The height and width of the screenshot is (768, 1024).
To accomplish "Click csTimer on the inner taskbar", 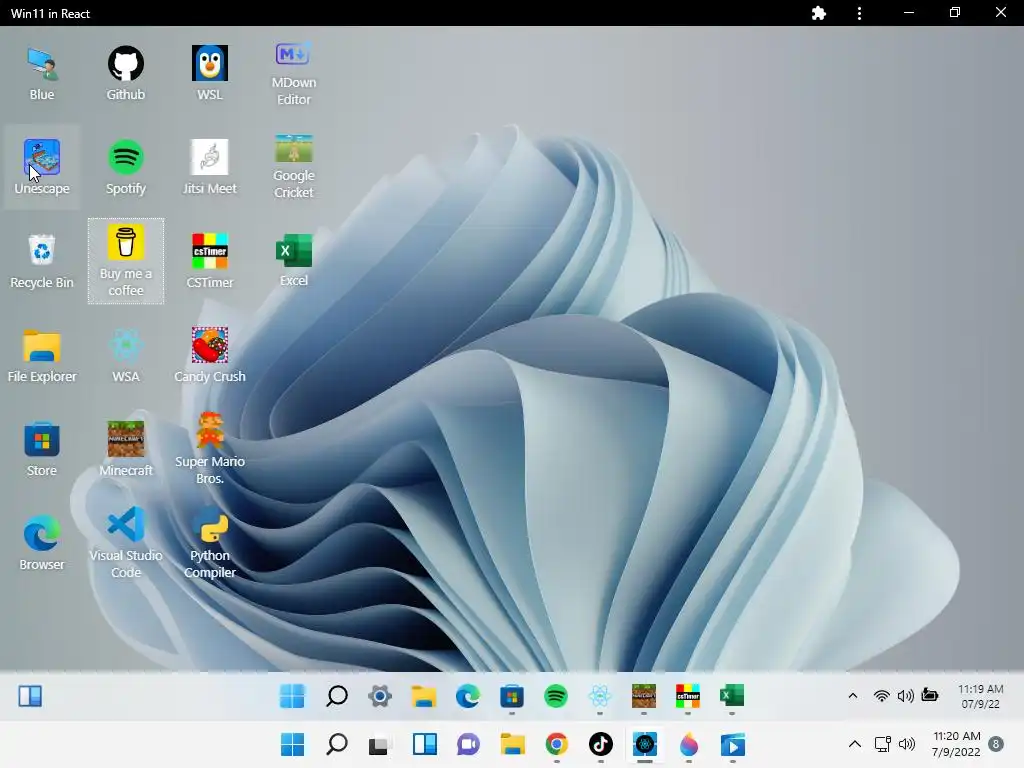I will pos(688,696).
